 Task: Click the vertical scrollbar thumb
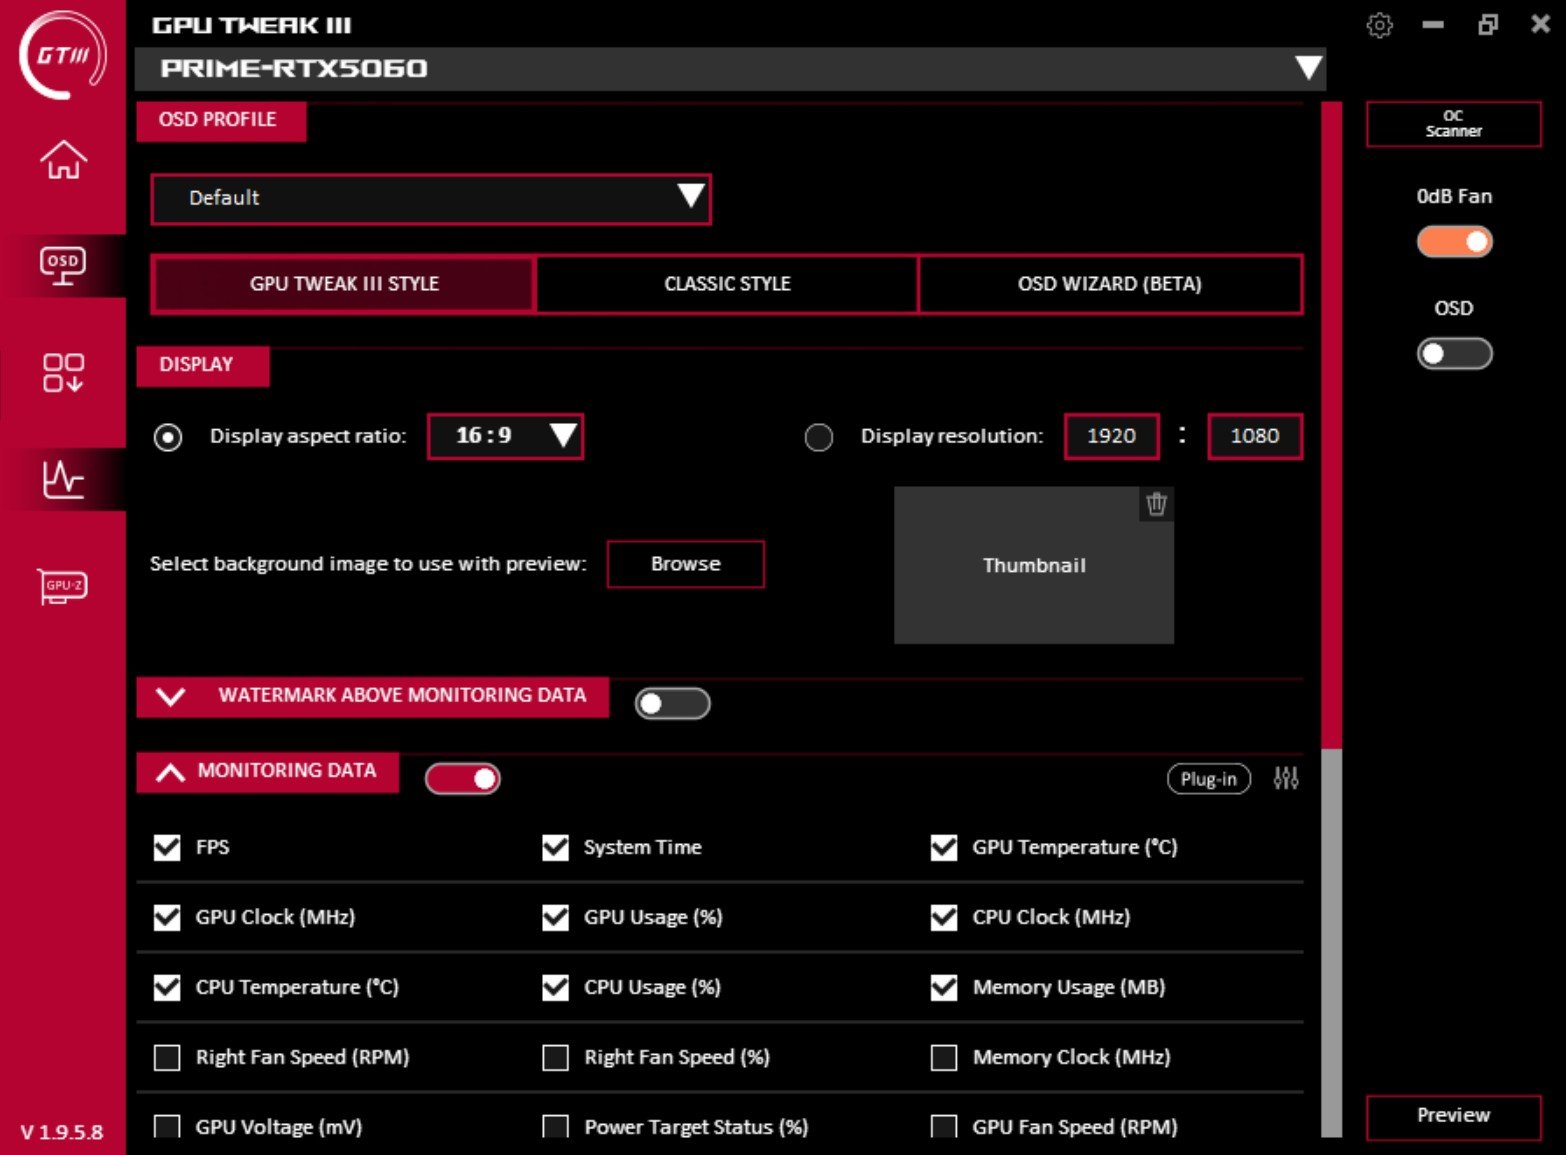click(1331, 425)
